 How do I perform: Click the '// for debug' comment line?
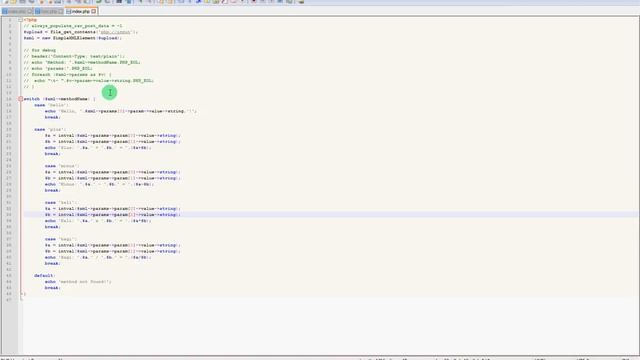pyautogui.click(x=40, y=50)
